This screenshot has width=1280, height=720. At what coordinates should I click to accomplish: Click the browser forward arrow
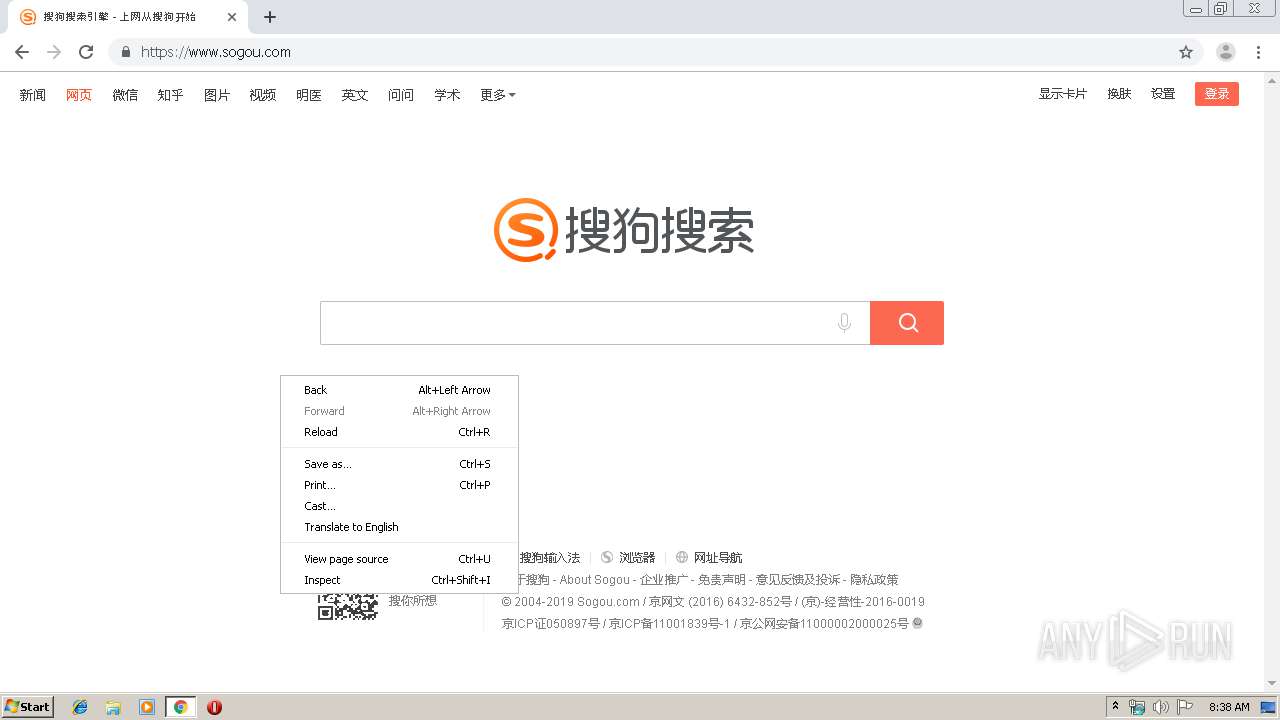click(54, 52)
